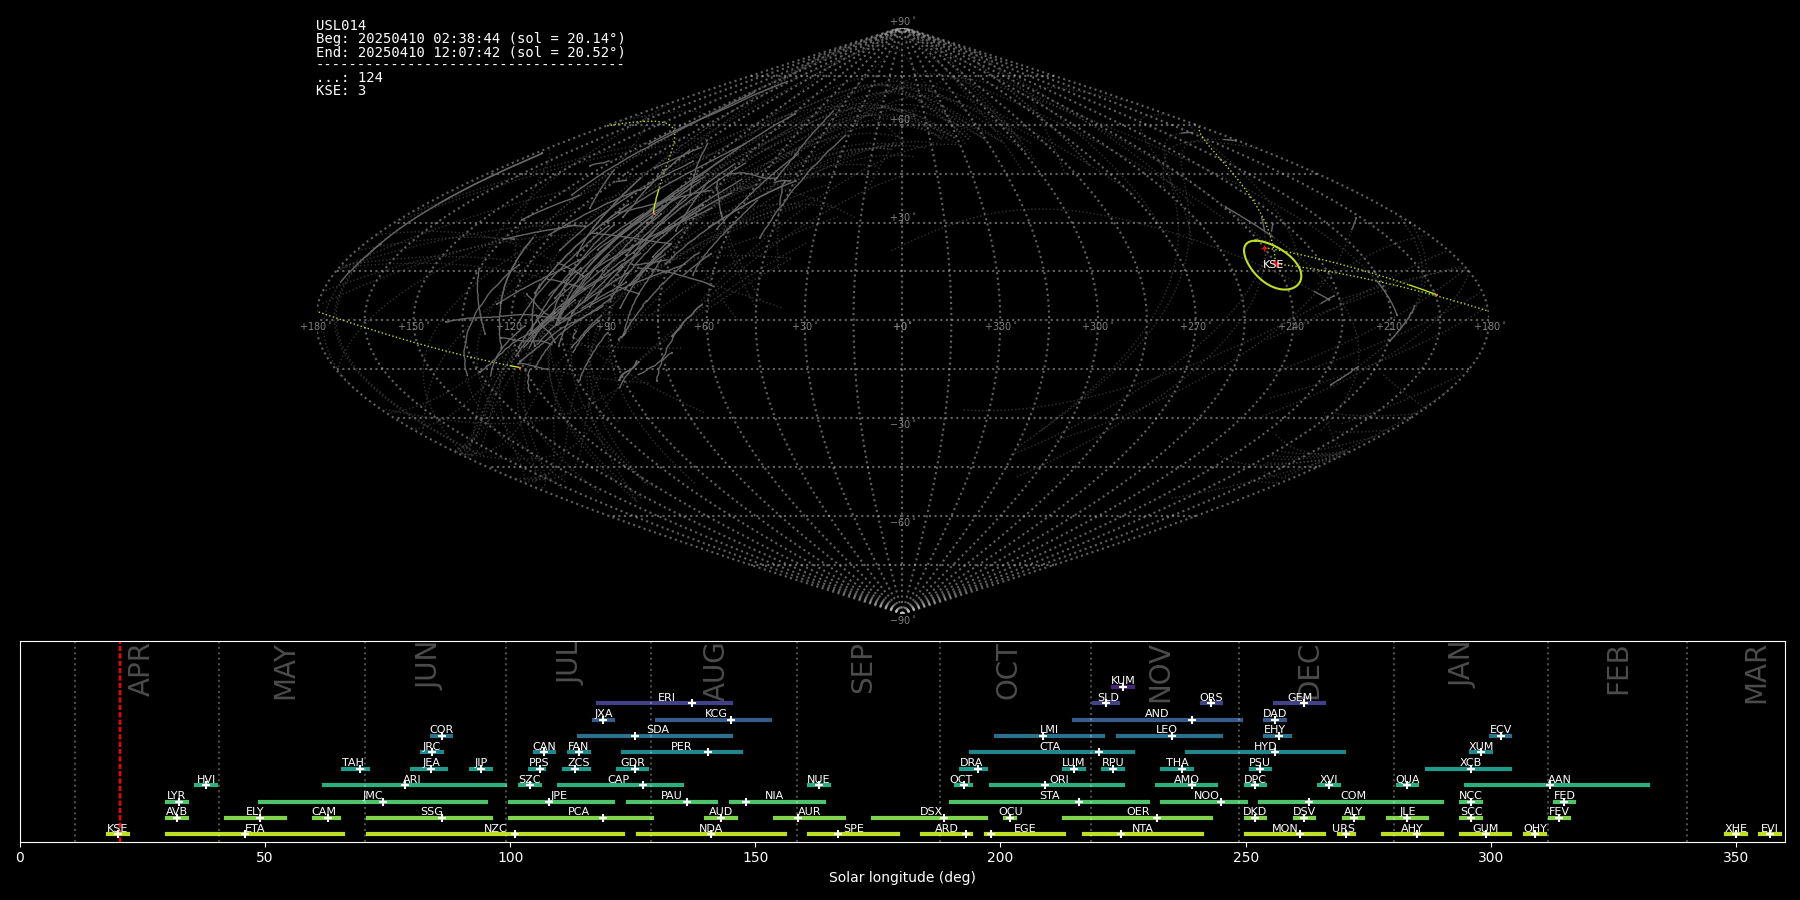Click the AUR shower label
This screenshot has width=1800, height=900.
tap(809, 812)
